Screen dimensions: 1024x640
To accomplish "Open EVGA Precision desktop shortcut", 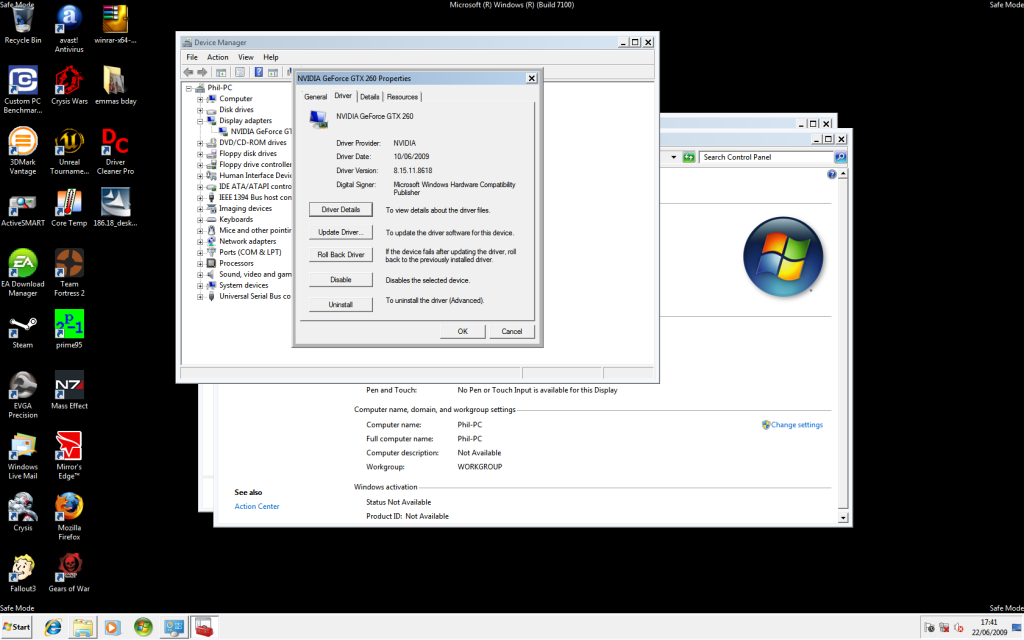I will (x=22, y=385).
